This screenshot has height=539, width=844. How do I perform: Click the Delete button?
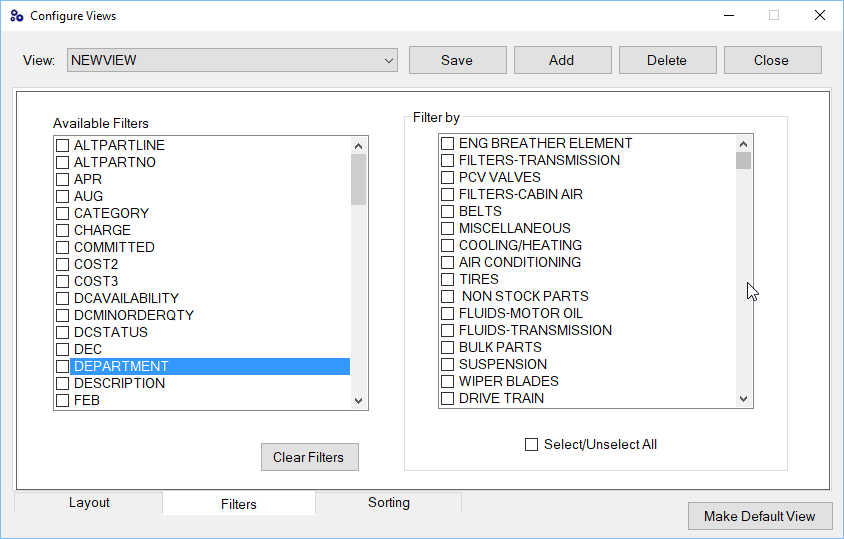pos(667,60)
